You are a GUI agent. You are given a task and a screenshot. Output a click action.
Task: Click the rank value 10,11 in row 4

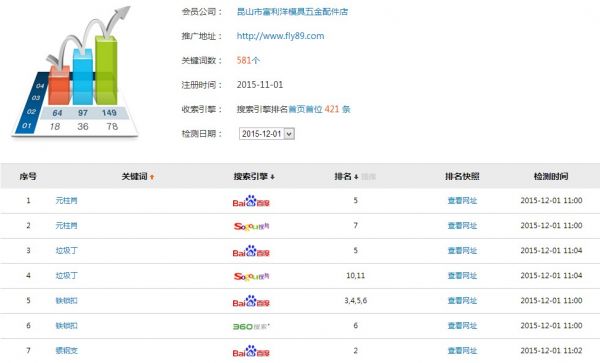tap(355, 275)
